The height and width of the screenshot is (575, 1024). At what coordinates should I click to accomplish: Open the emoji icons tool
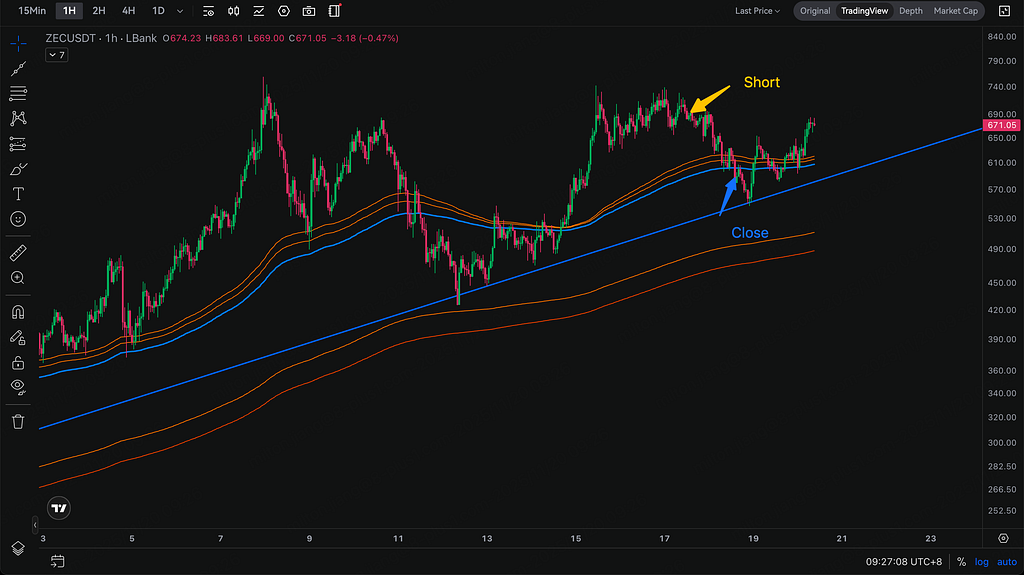point(18,219)
